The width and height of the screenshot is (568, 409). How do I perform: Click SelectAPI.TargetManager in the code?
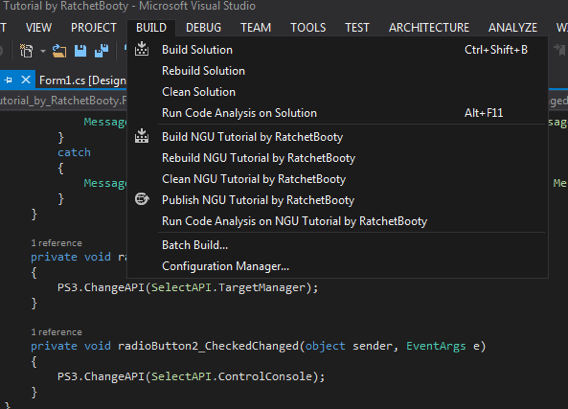tap(229, 287)
